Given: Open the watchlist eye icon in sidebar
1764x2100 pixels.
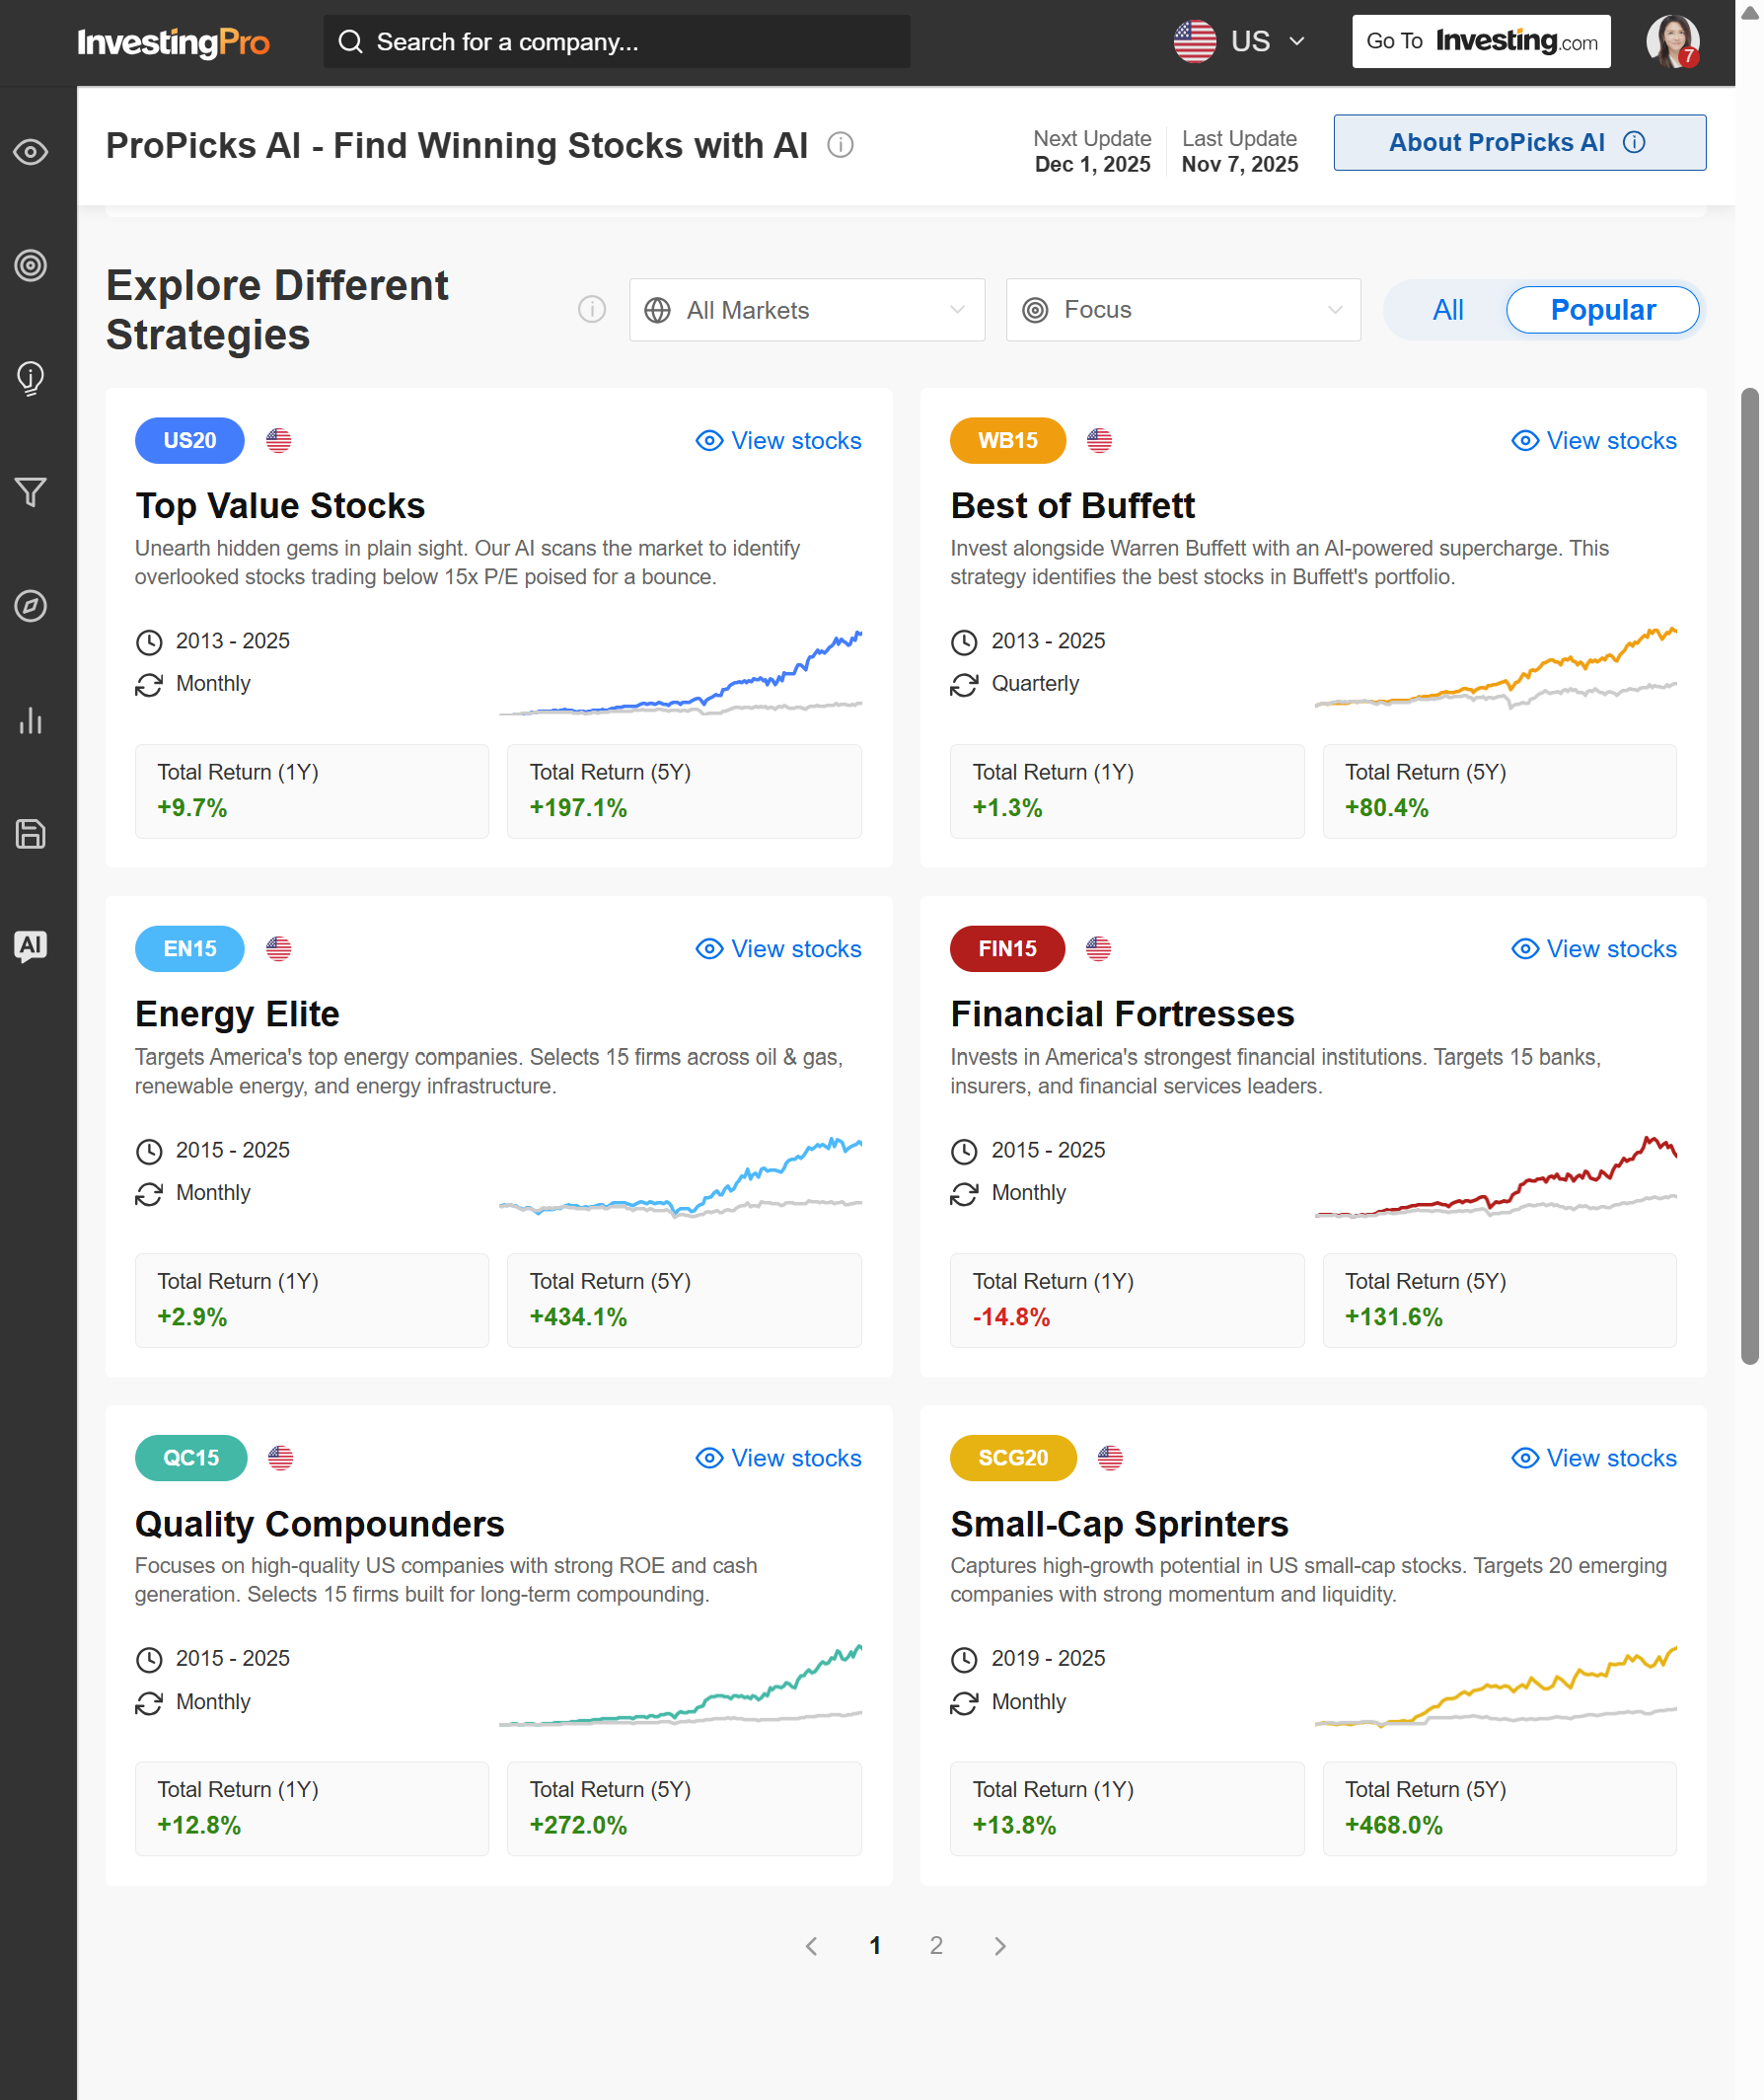Looking at the screenshot, I should [31, 152].
